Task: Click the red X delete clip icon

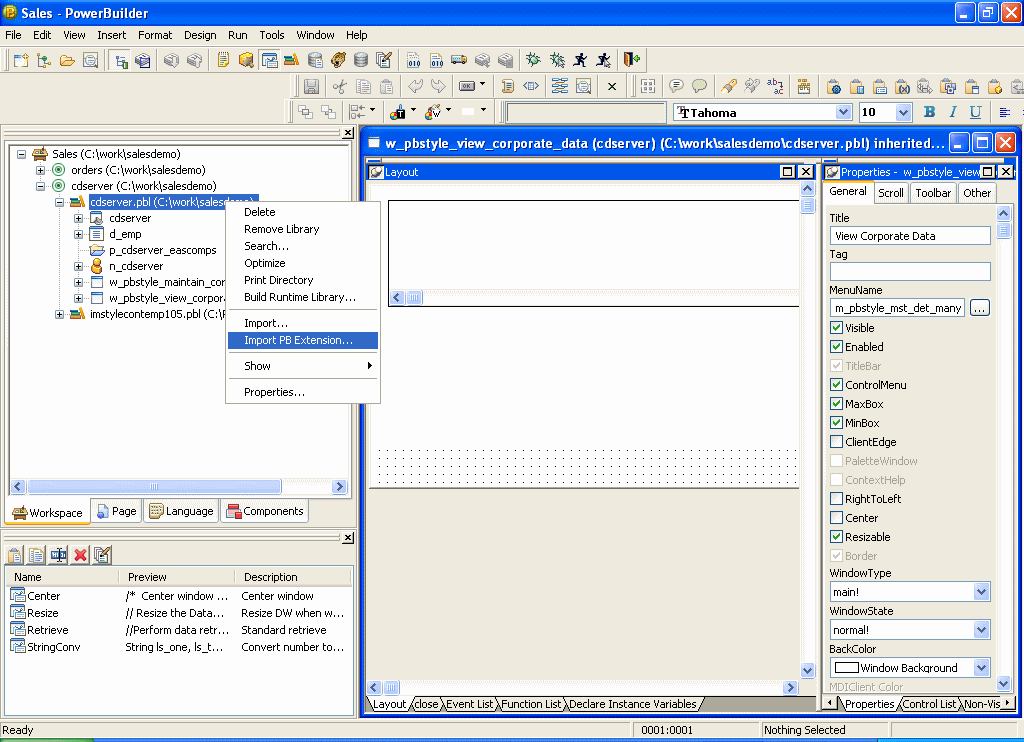Action: coord(80,555)
